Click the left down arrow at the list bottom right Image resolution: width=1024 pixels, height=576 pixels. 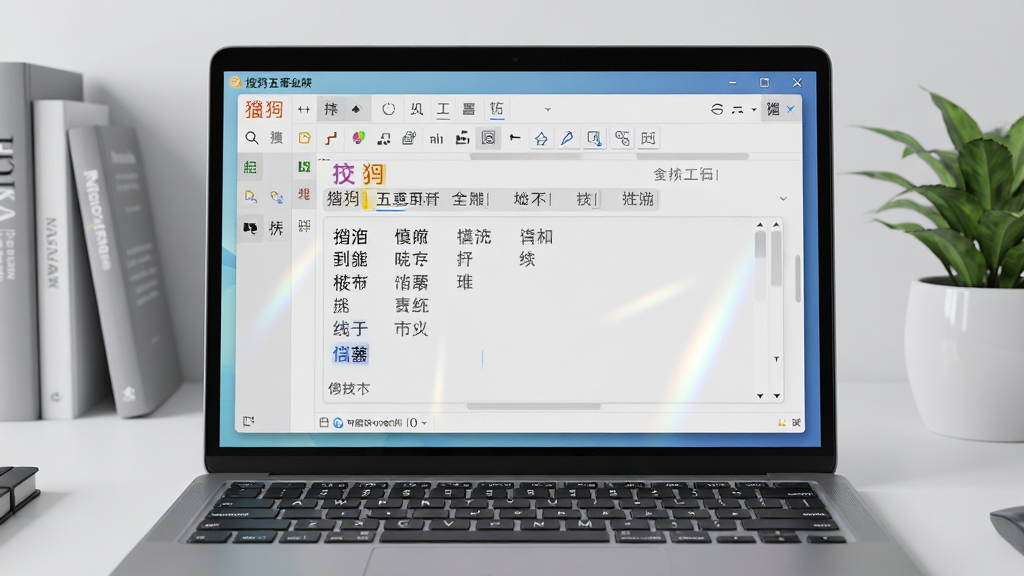coord(760,396)
